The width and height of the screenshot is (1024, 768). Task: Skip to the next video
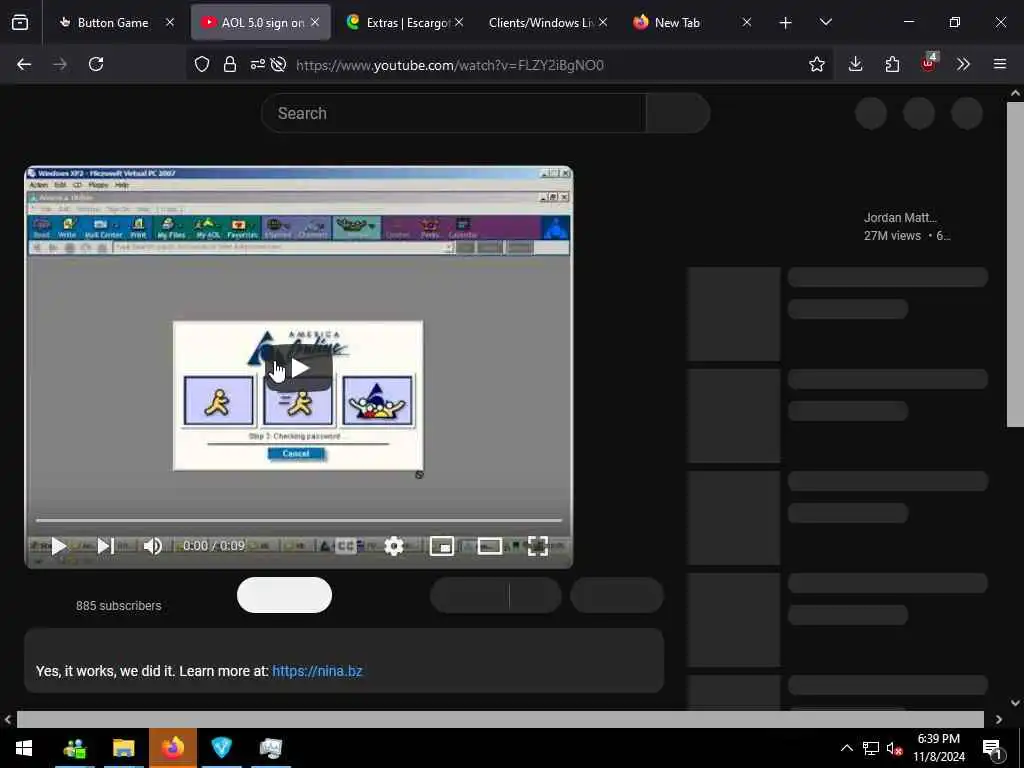pyautogui.click(x=105, y=546)
